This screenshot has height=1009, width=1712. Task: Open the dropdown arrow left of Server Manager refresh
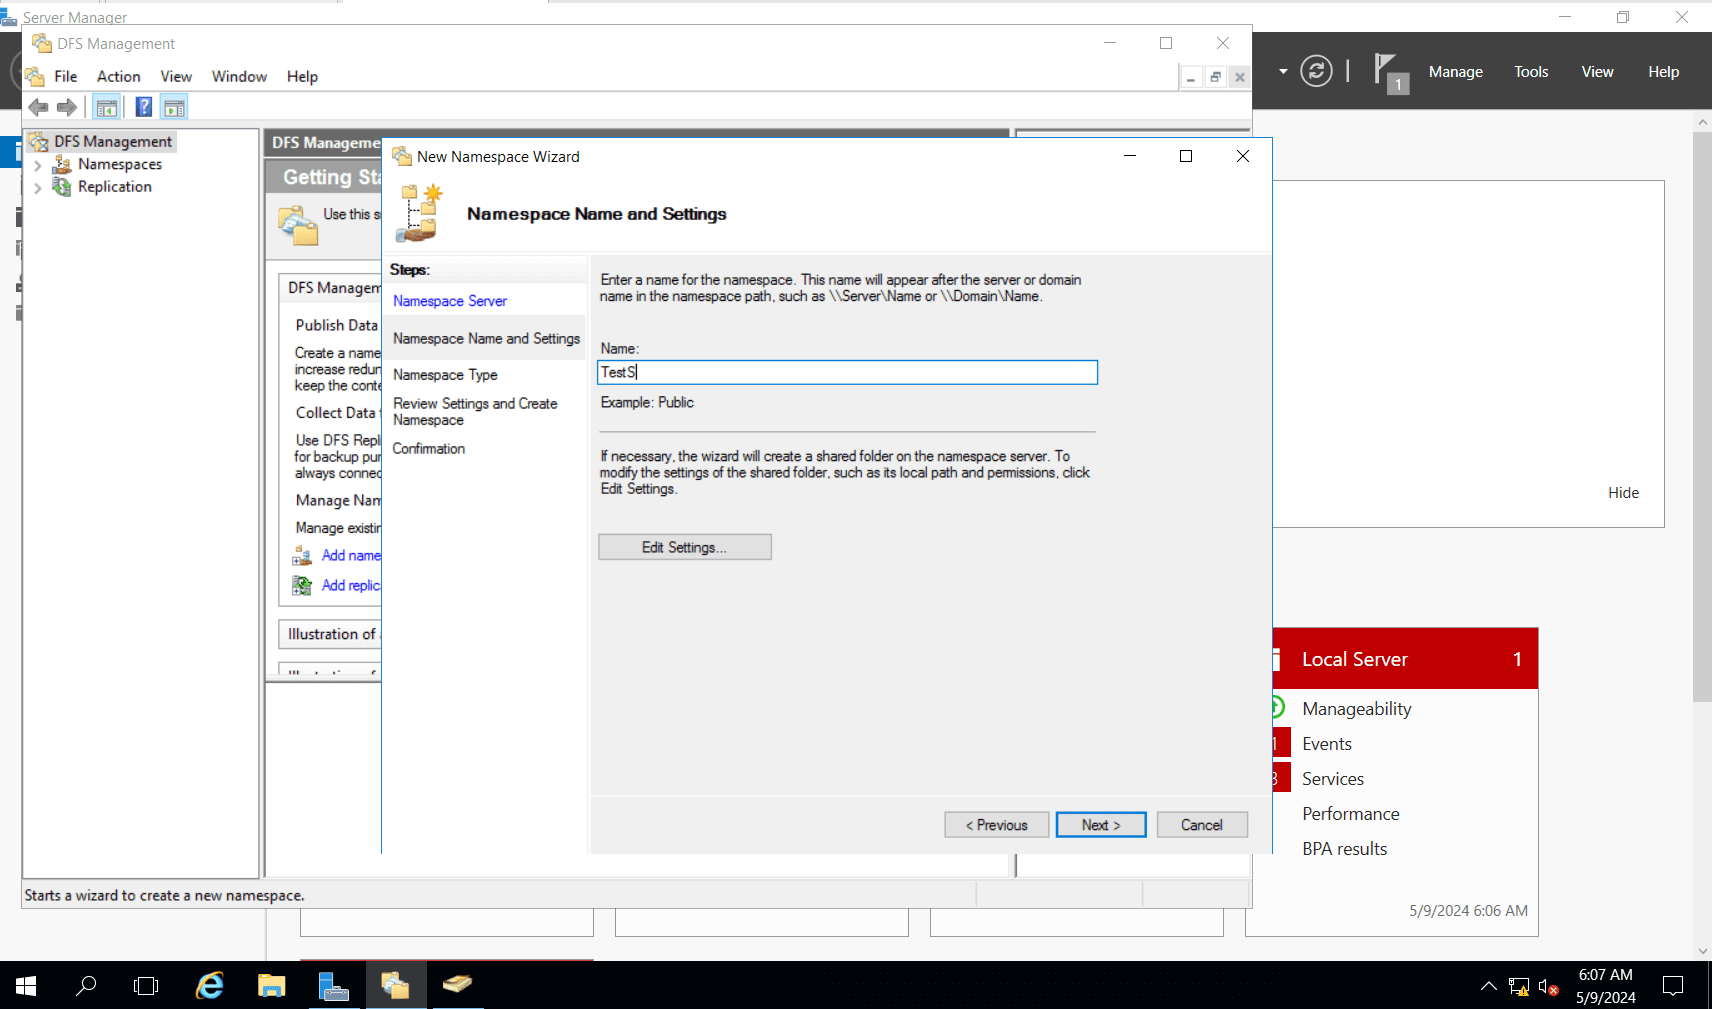click(x=1283, y=71)
